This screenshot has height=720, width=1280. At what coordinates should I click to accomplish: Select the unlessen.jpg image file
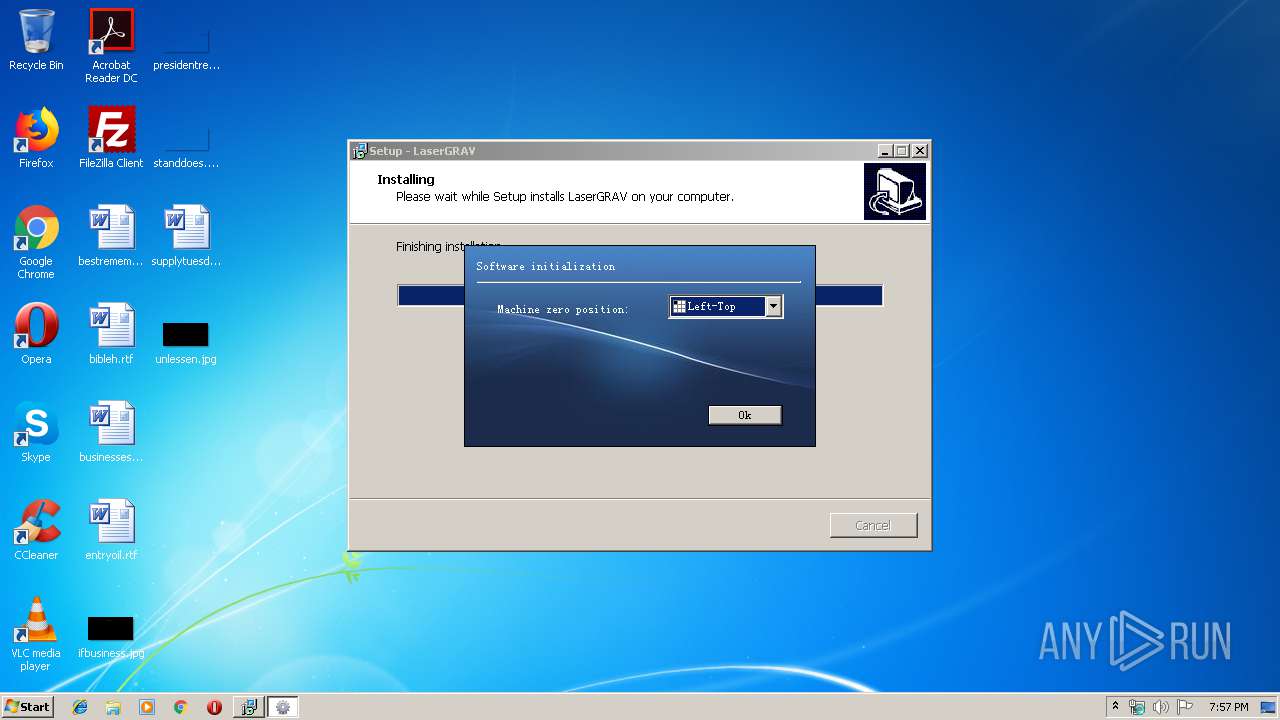click(186, 342)
